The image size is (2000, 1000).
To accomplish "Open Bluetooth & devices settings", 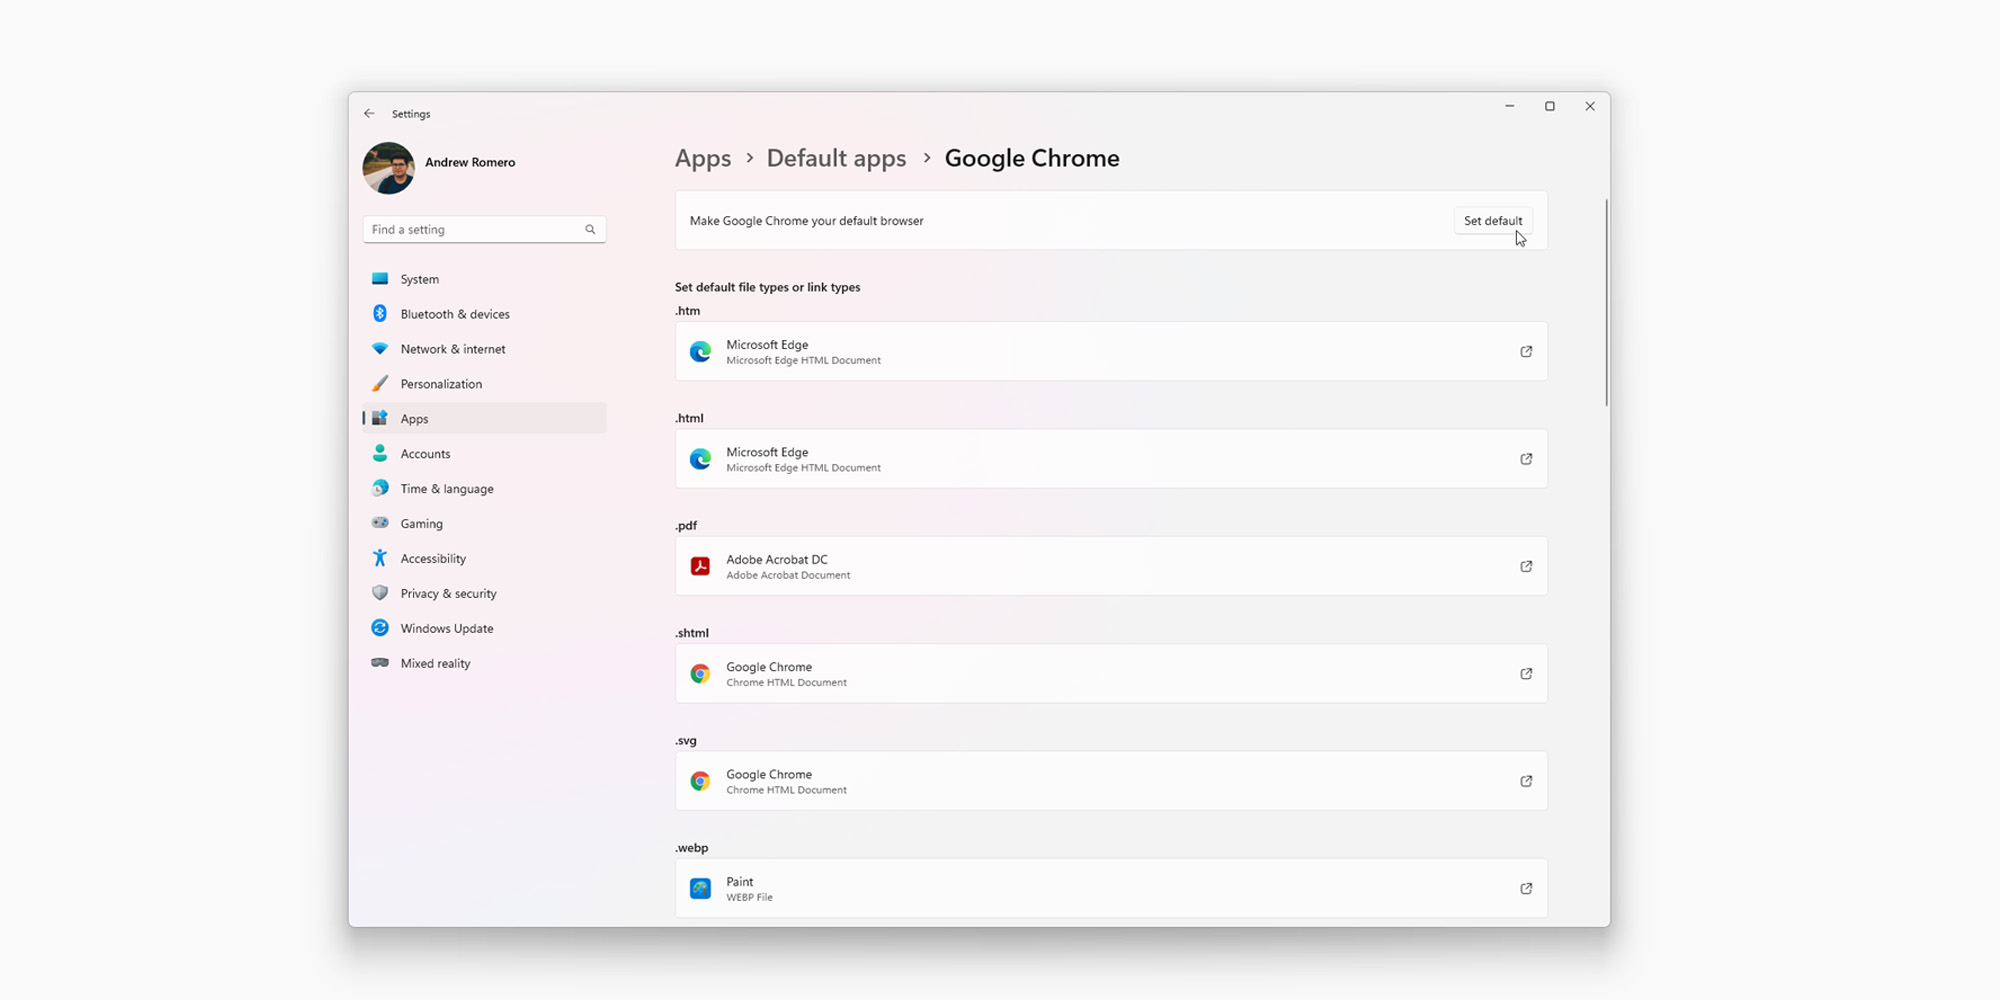I will 455,314.
